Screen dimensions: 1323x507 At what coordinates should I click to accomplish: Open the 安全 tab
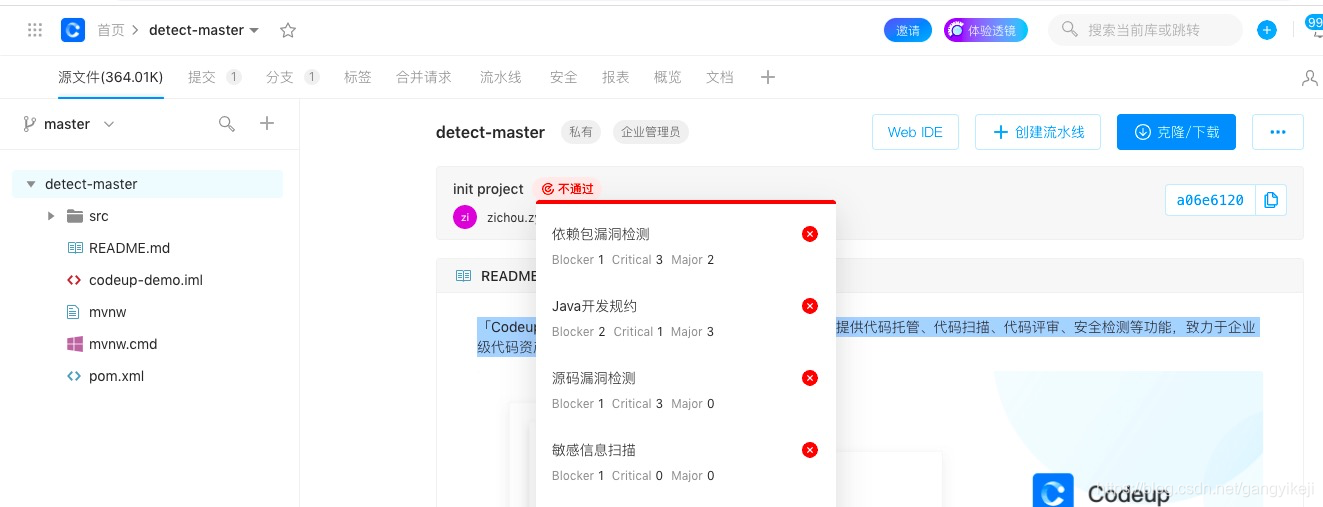click(x=564, y=77)
